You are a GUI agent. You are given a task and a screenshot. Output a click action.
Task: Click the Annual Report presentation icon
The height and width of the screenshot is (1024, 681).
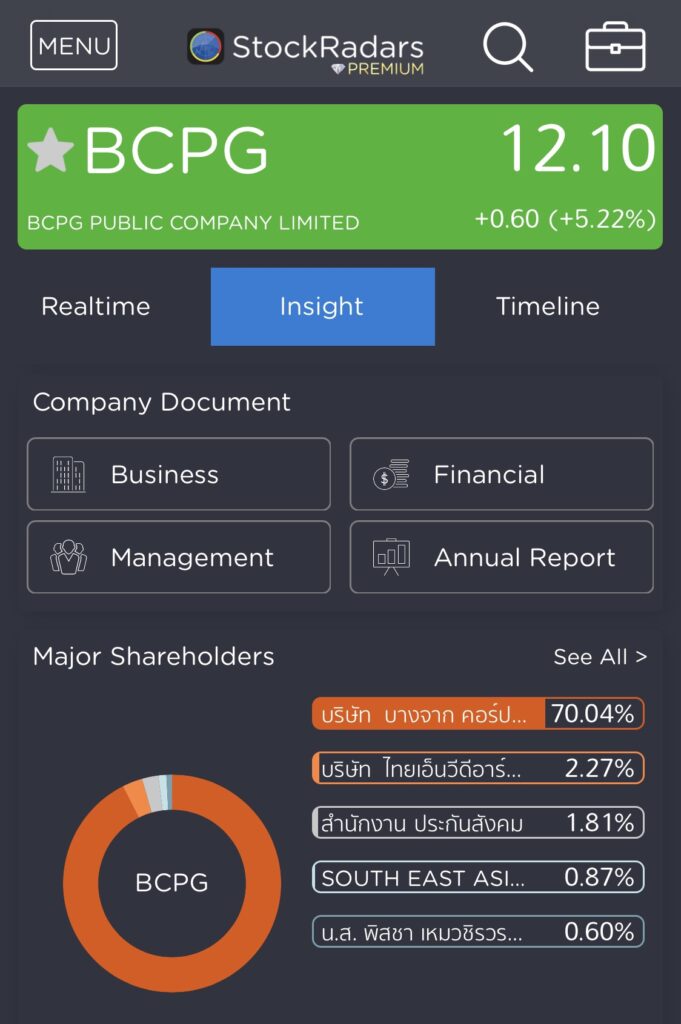tap(390, 557)
